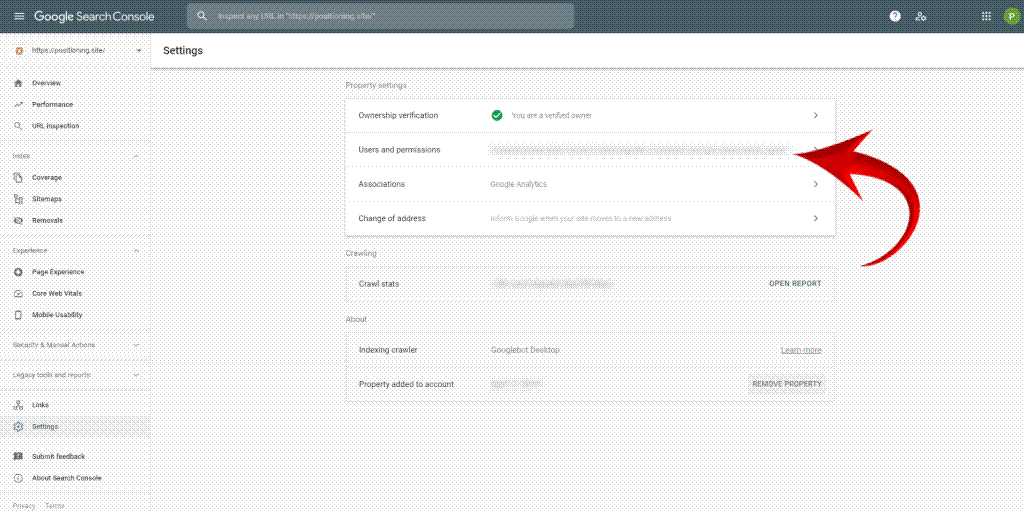Click OPEN REPORT for Crawl stats
1024x512 pixels.
(795, 284)
